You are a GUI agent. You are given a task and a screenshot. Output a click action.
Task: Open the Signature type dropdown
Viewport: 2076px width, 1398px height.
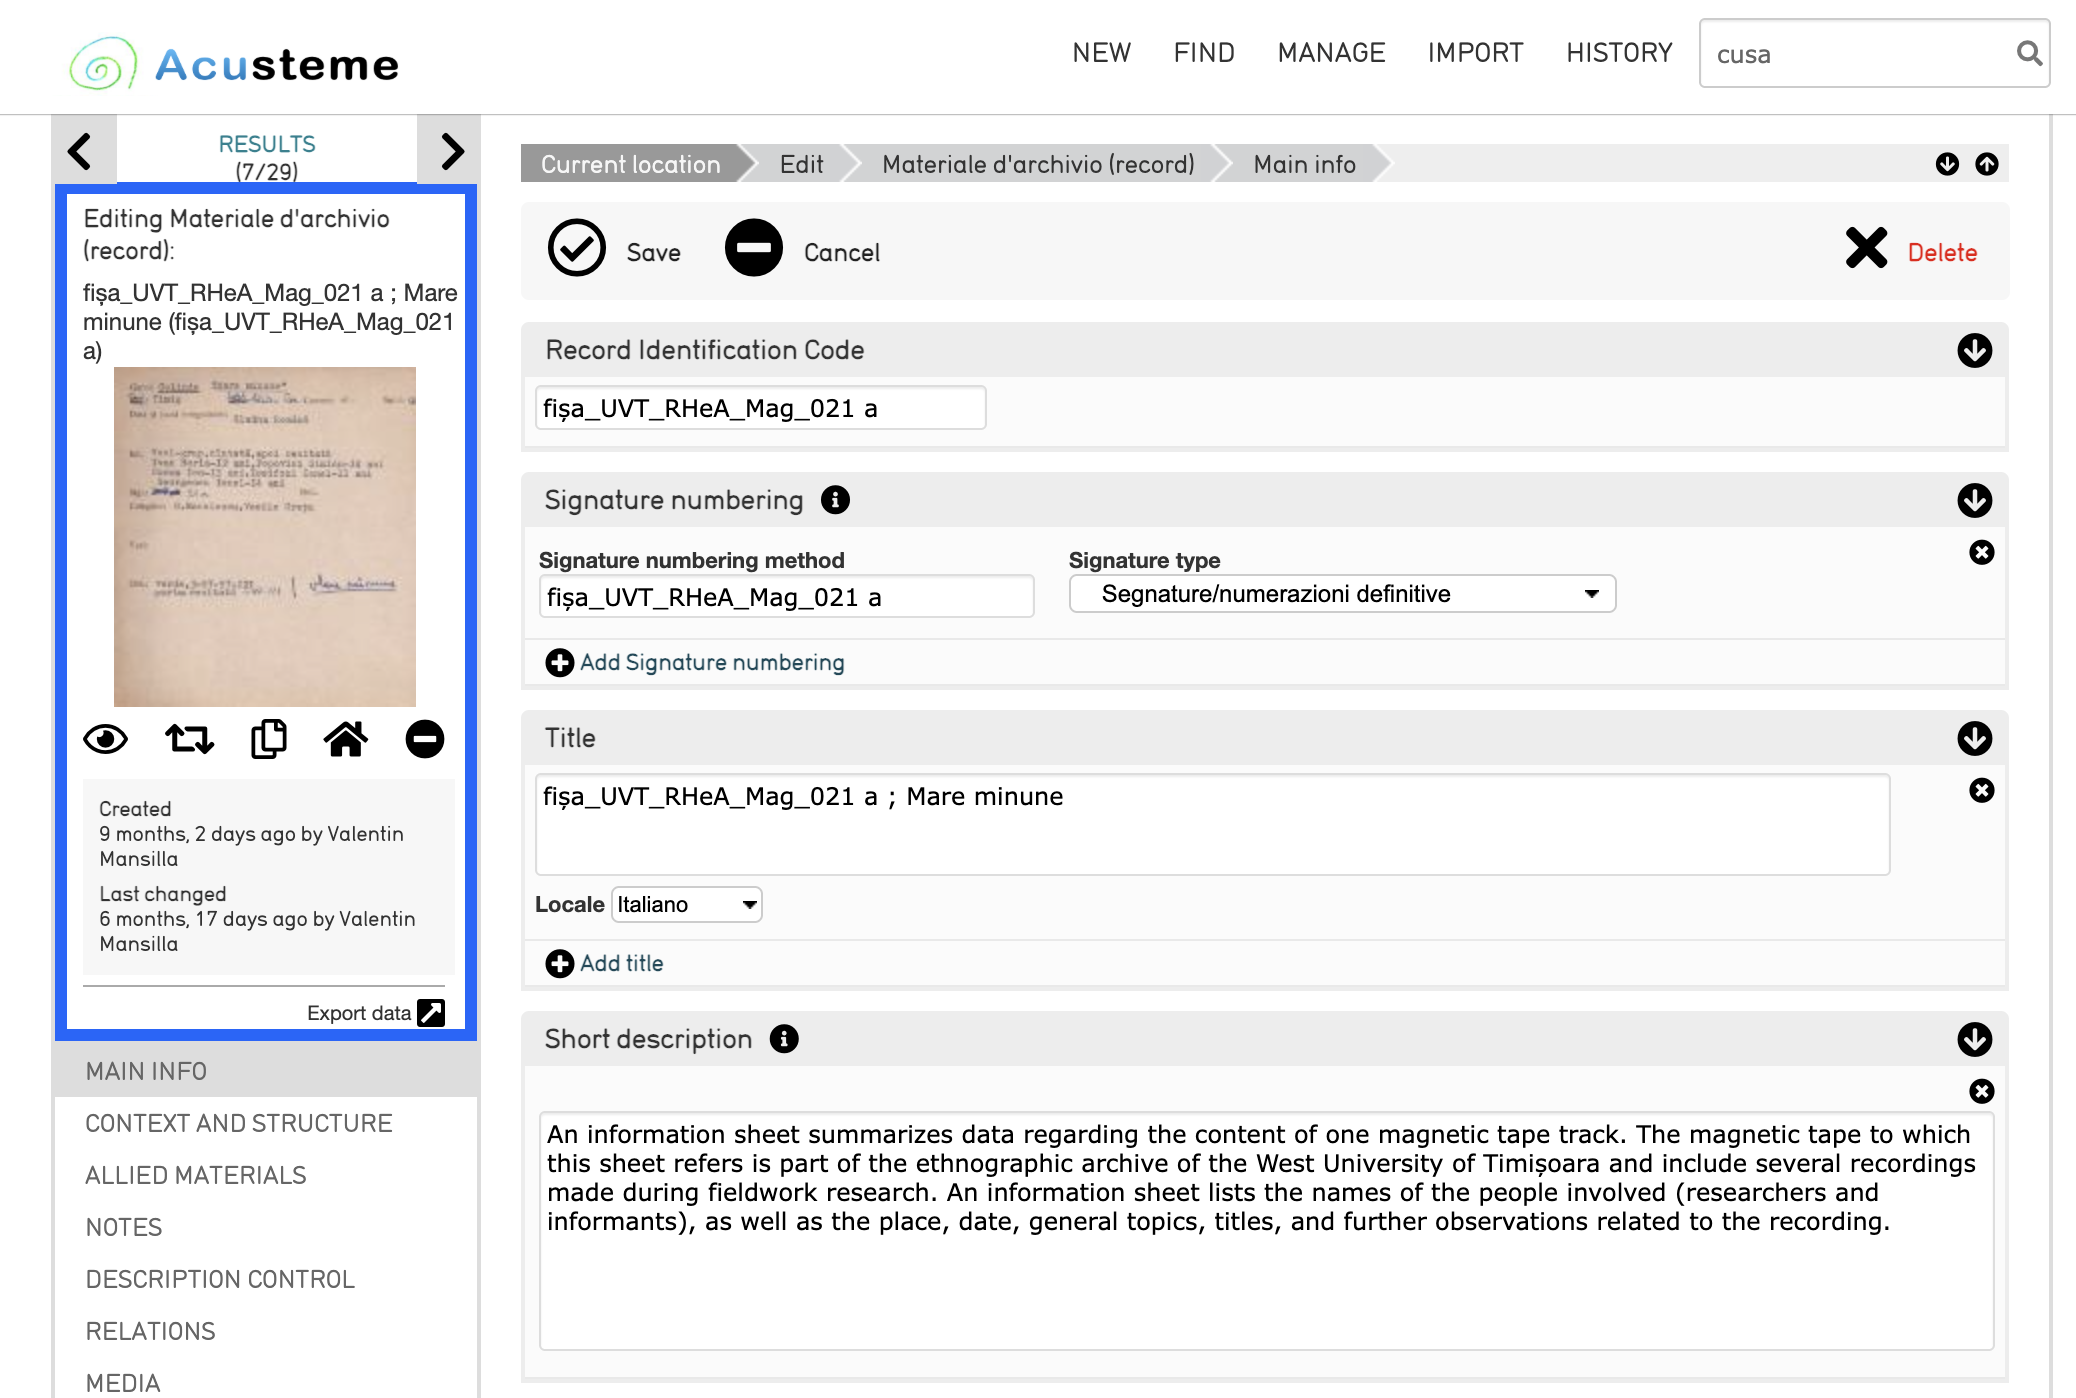point(1342,594)
